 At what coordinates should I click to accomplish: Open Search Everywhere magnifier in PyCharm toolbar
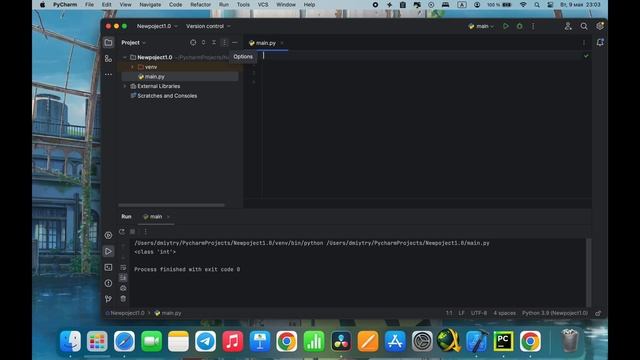pos(584,26)
